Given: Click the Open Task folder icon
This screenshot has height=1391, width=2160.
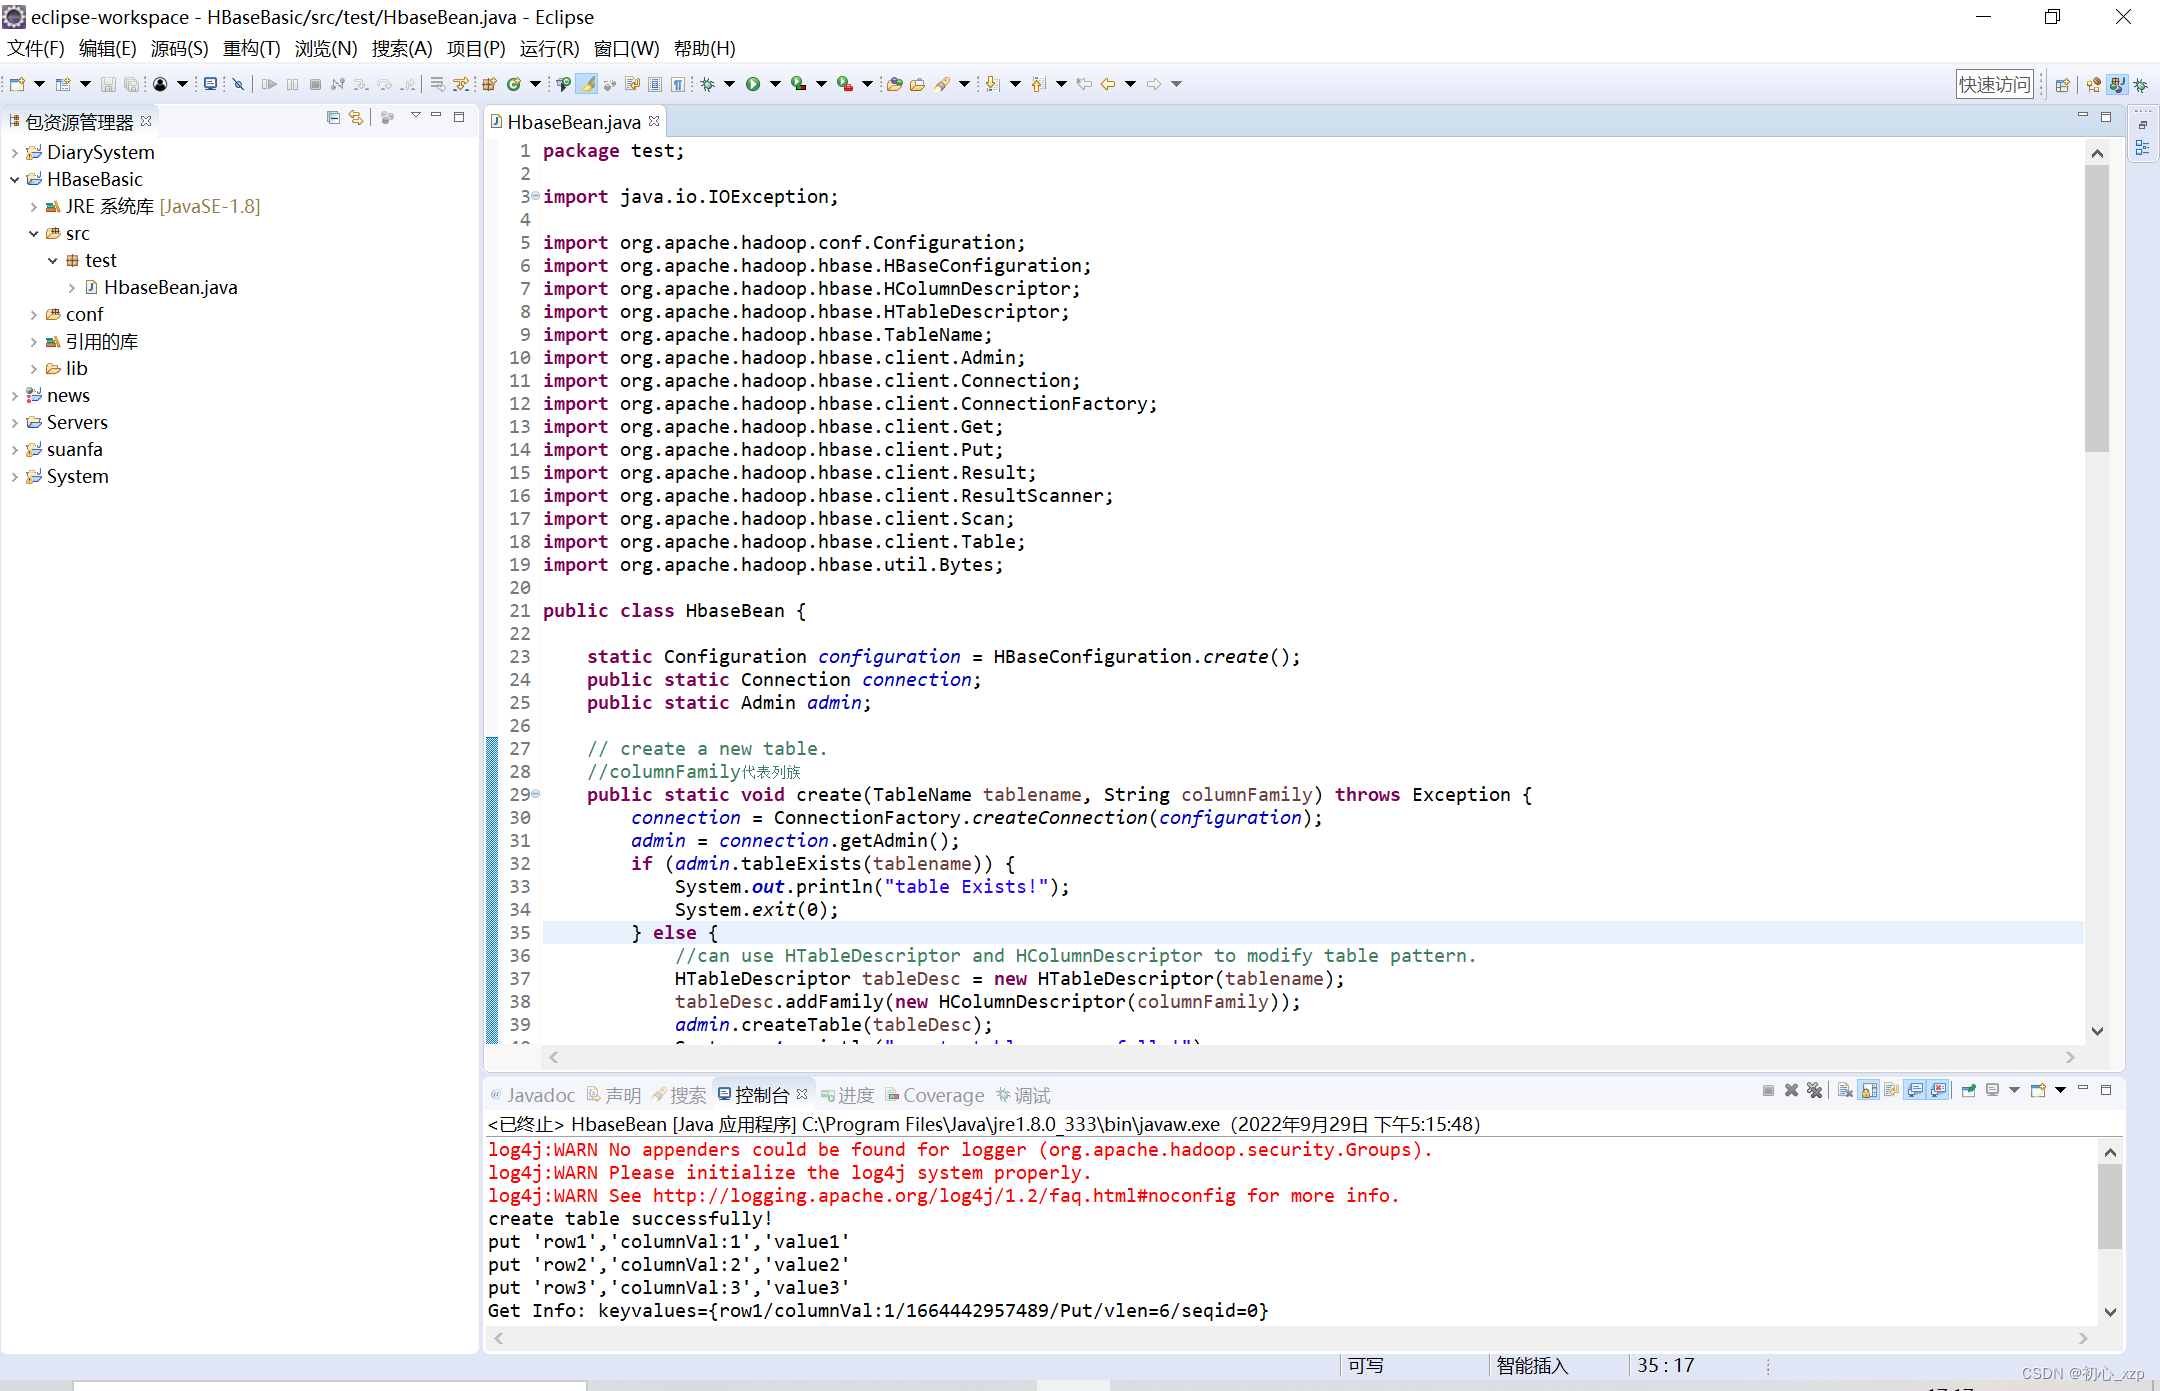Looking at the screenshot, I should 917,84.
